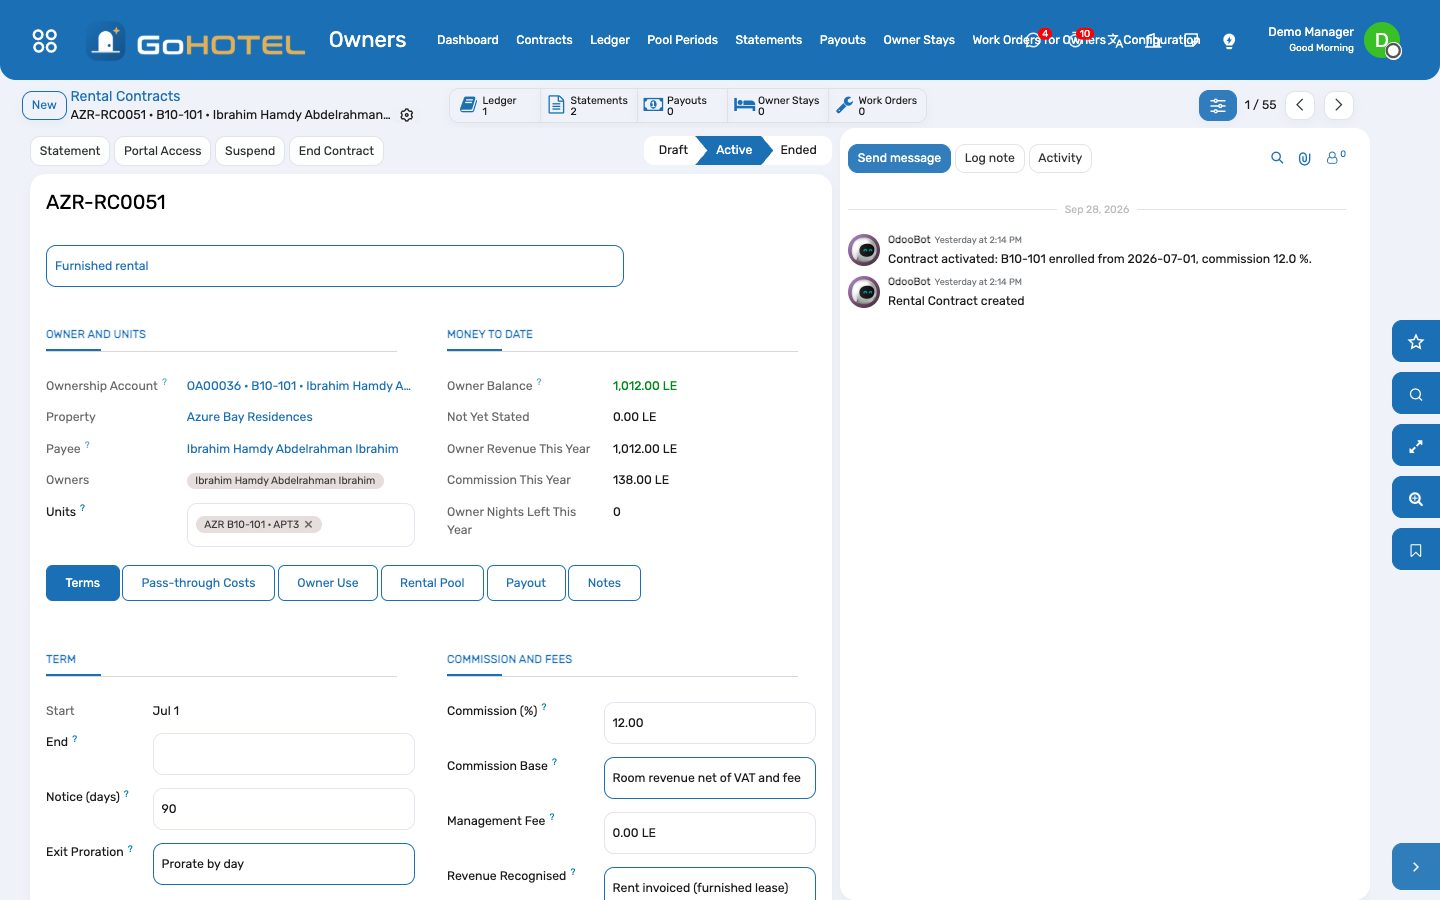Image resolution: width=1440 pixels, height=900 pixels.
Task: Click the End Contract button
Action: tap(336, 151)
